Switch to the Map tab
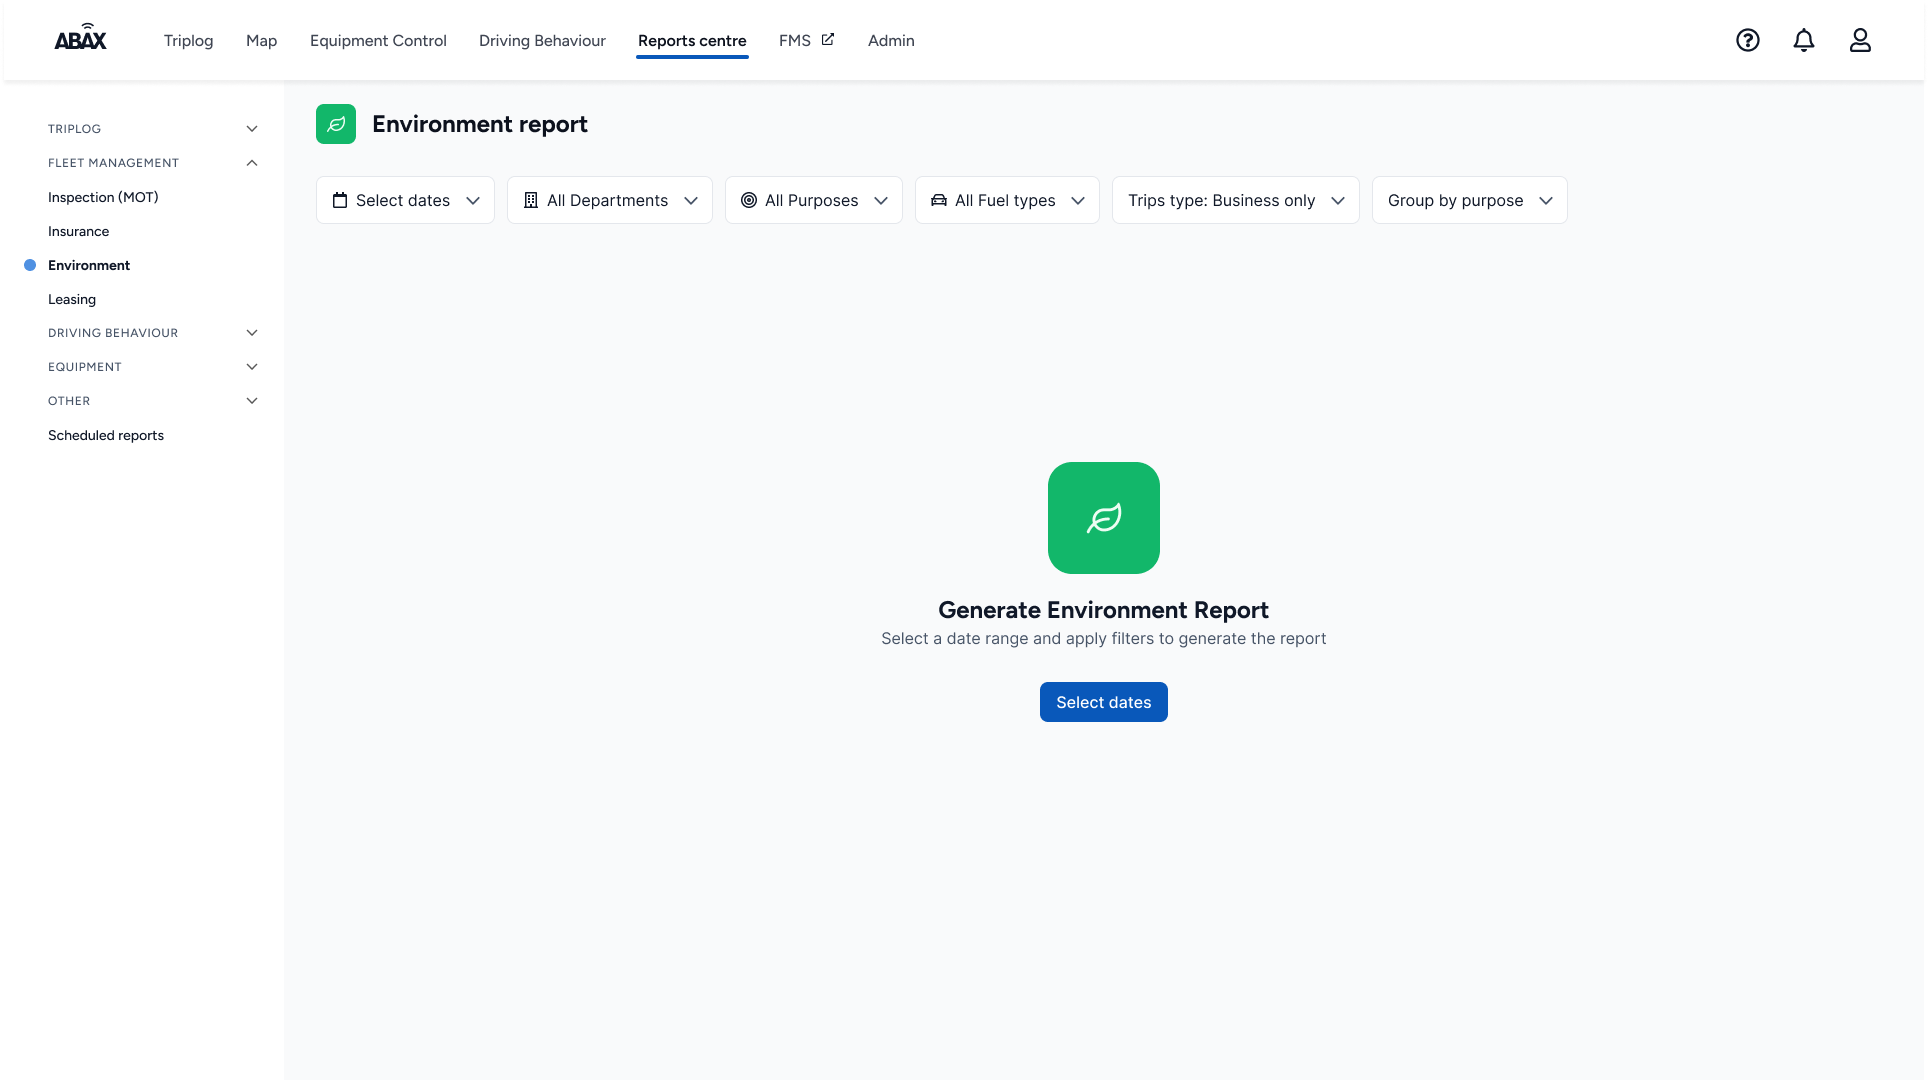Viewport: 1928px width, 1080px height. (261, 41)
